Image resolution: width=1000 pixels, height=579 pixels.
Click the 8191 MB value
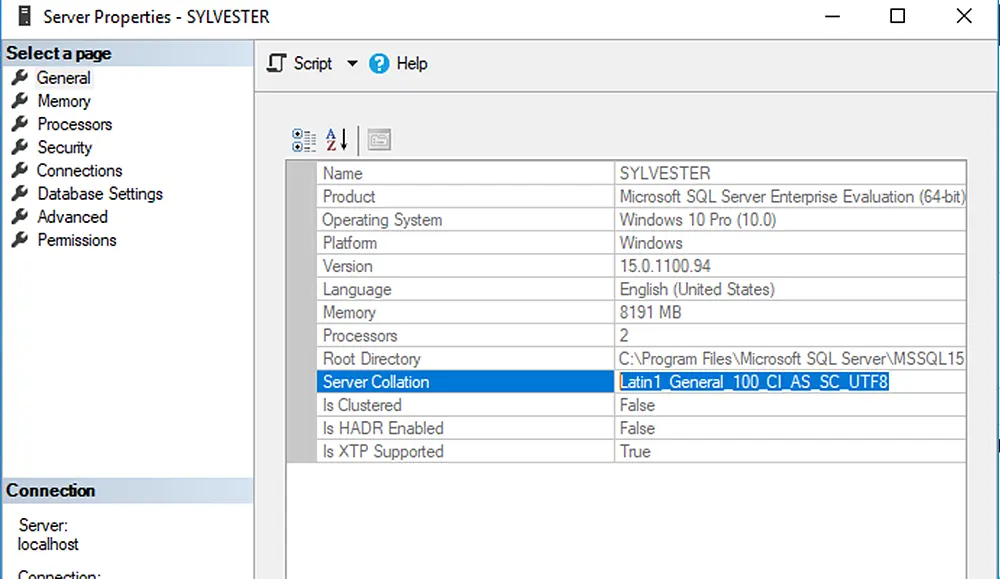(651, 312)
